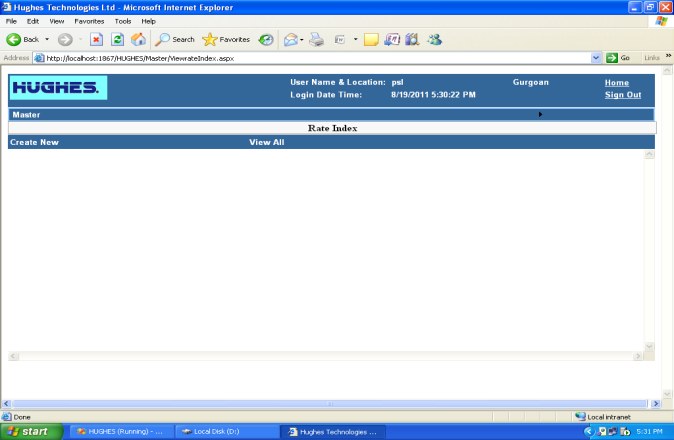The width and height of the screenshot is (674, 440).
Task: Open the address bar dropdown arrow
Action: pos(597,58)
